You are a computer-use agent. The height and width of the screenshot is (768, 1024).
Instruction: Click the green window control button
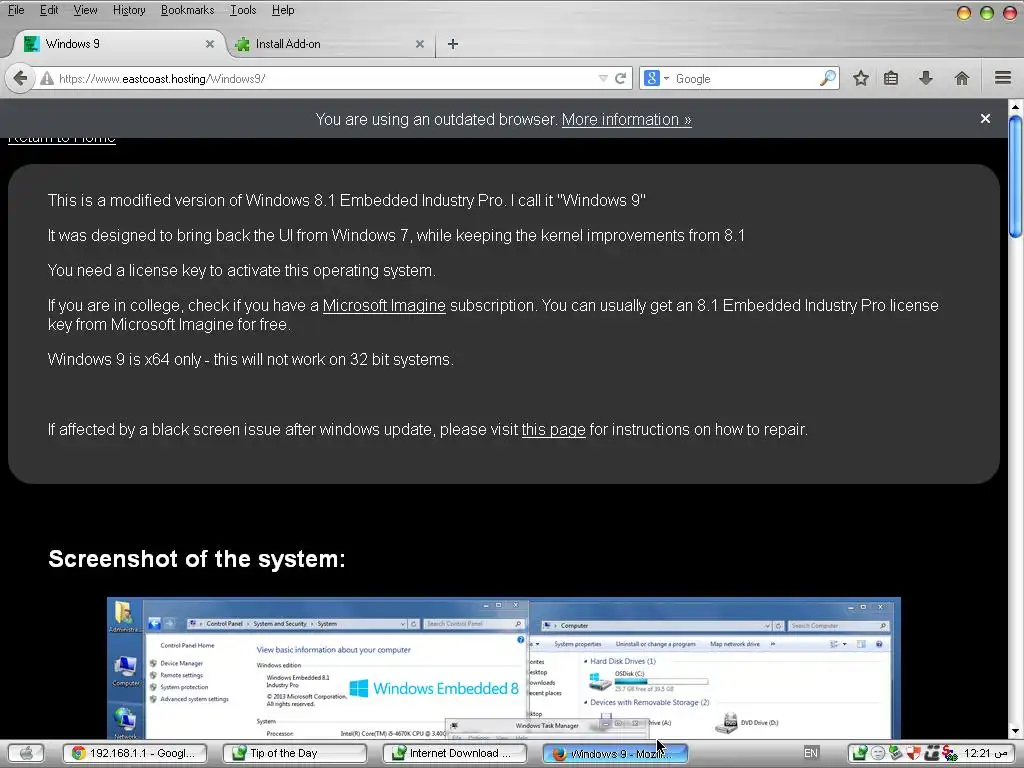click(987, 12)
